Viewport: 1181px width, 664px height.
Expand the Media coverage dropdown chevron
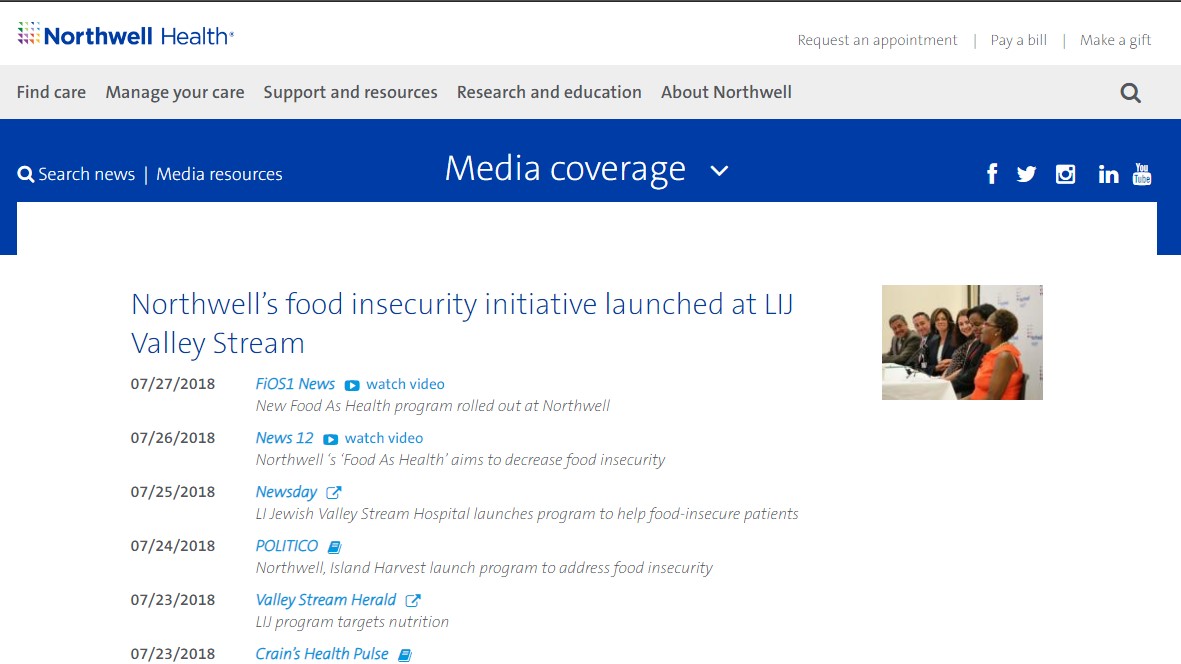click(719, 171)
